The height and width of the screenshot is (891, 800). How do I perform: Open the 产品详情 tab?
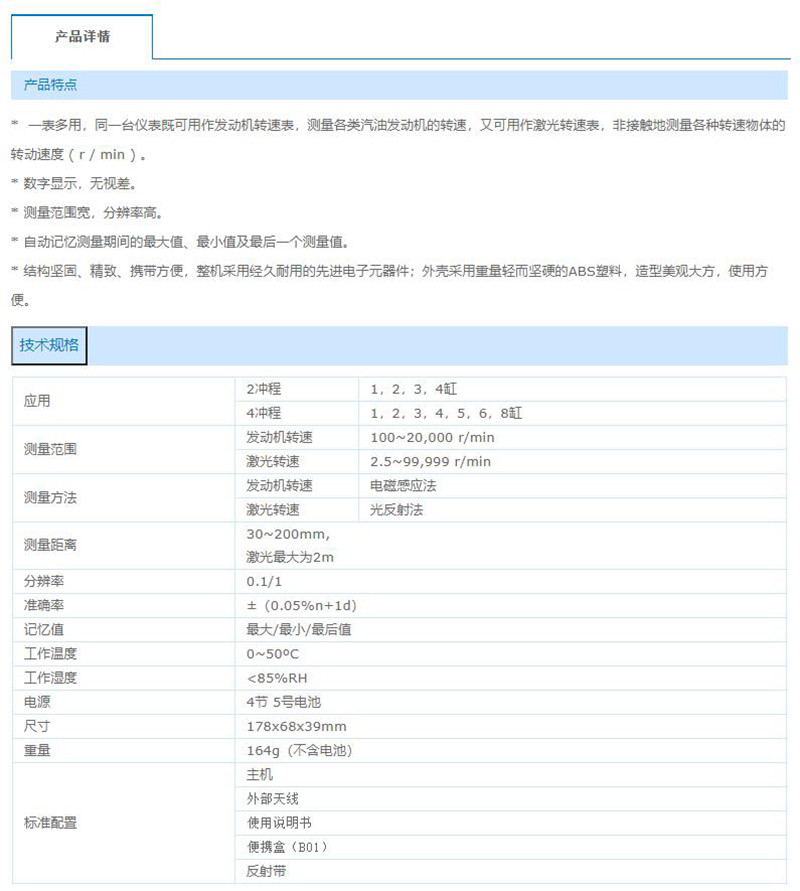(82, 37)
